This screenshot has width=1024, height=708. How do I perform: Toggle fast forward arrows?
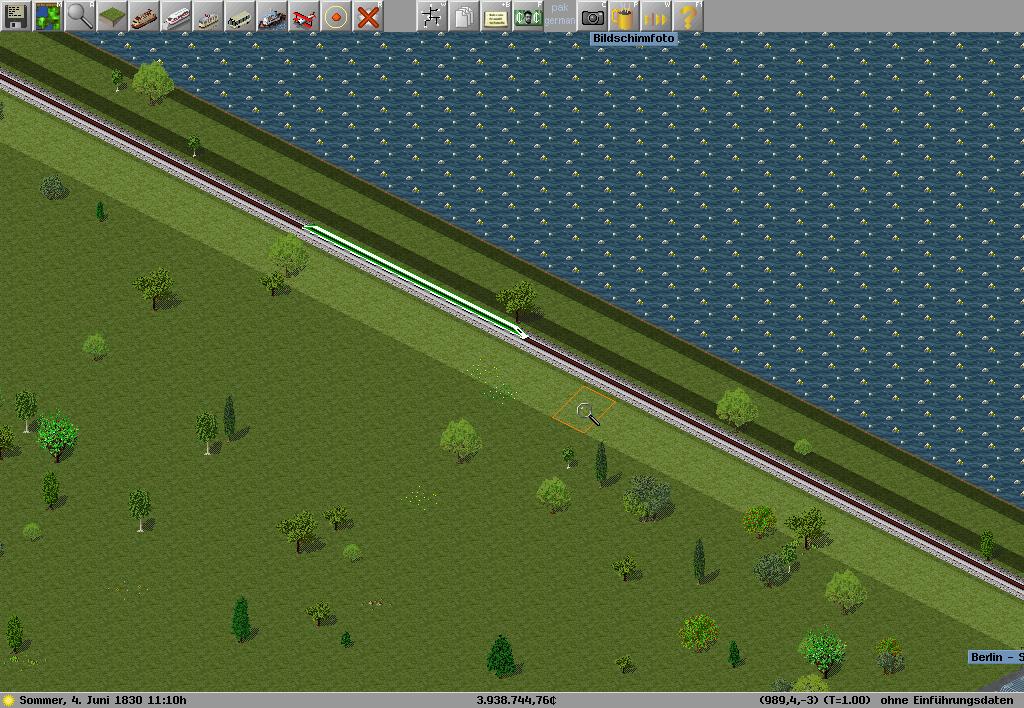click(655, 16)
